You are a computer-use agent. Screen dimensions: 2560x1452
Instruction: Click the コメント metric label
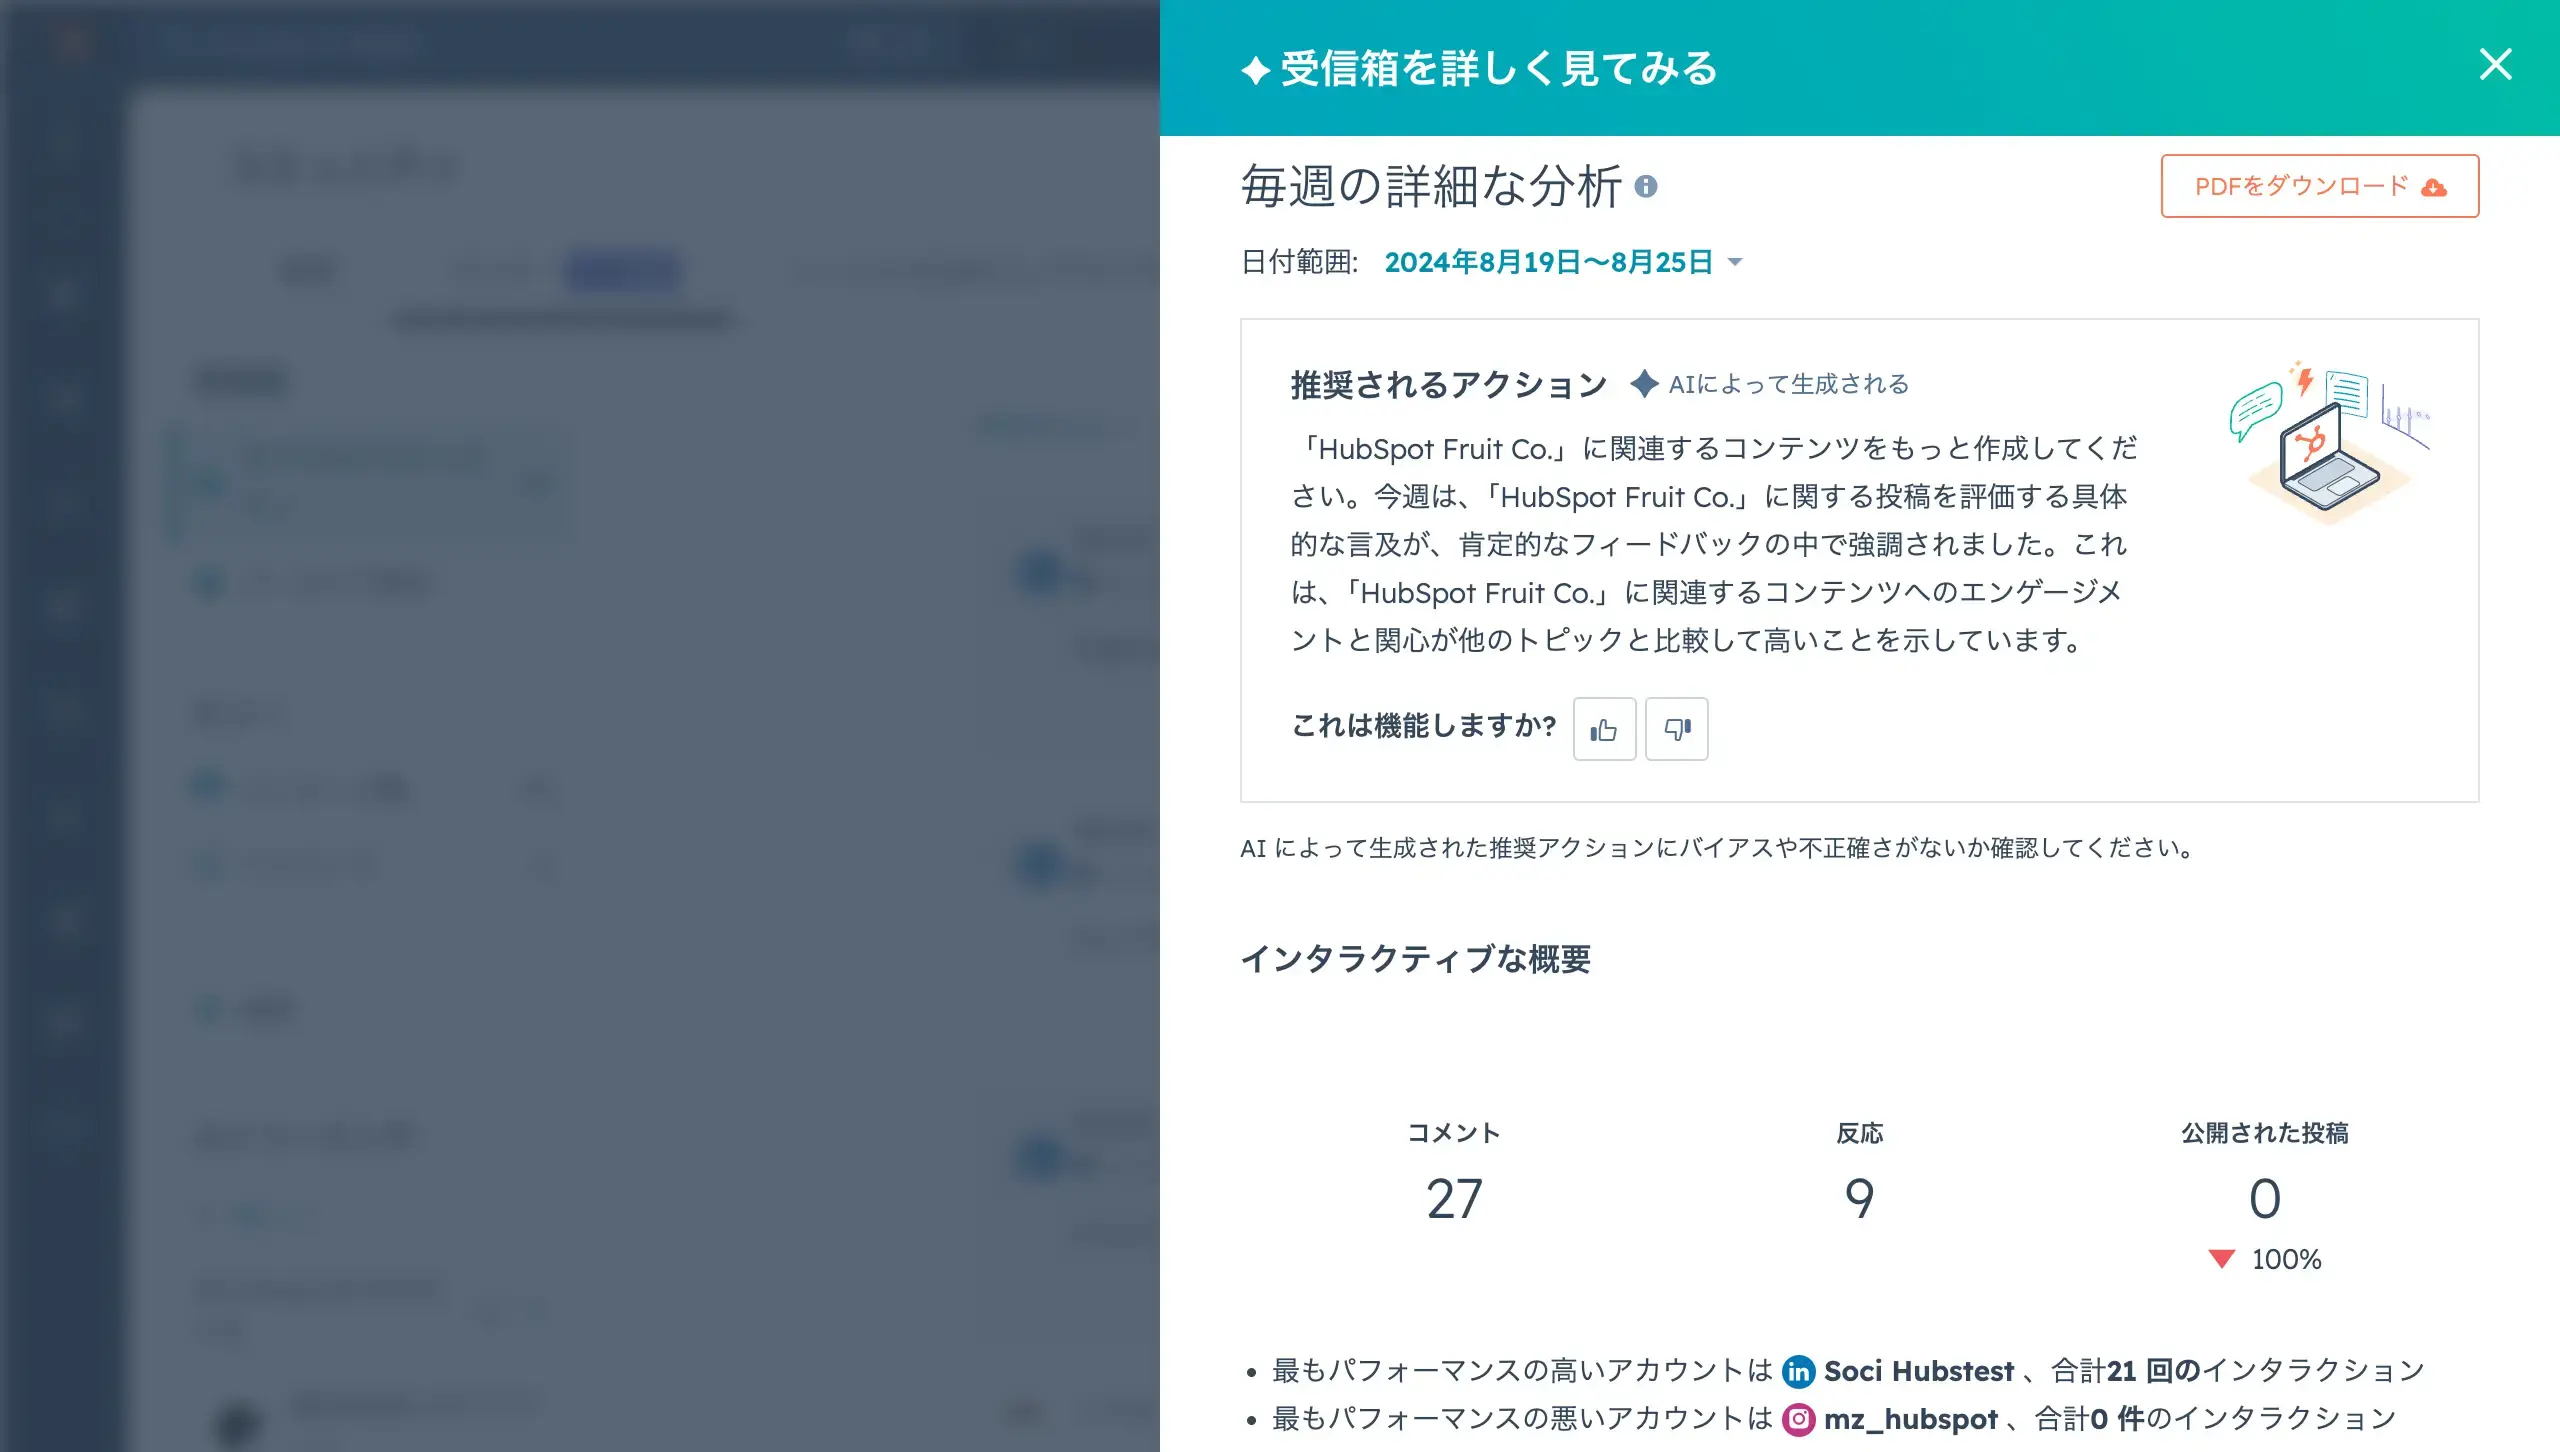pos(1454,1133)
